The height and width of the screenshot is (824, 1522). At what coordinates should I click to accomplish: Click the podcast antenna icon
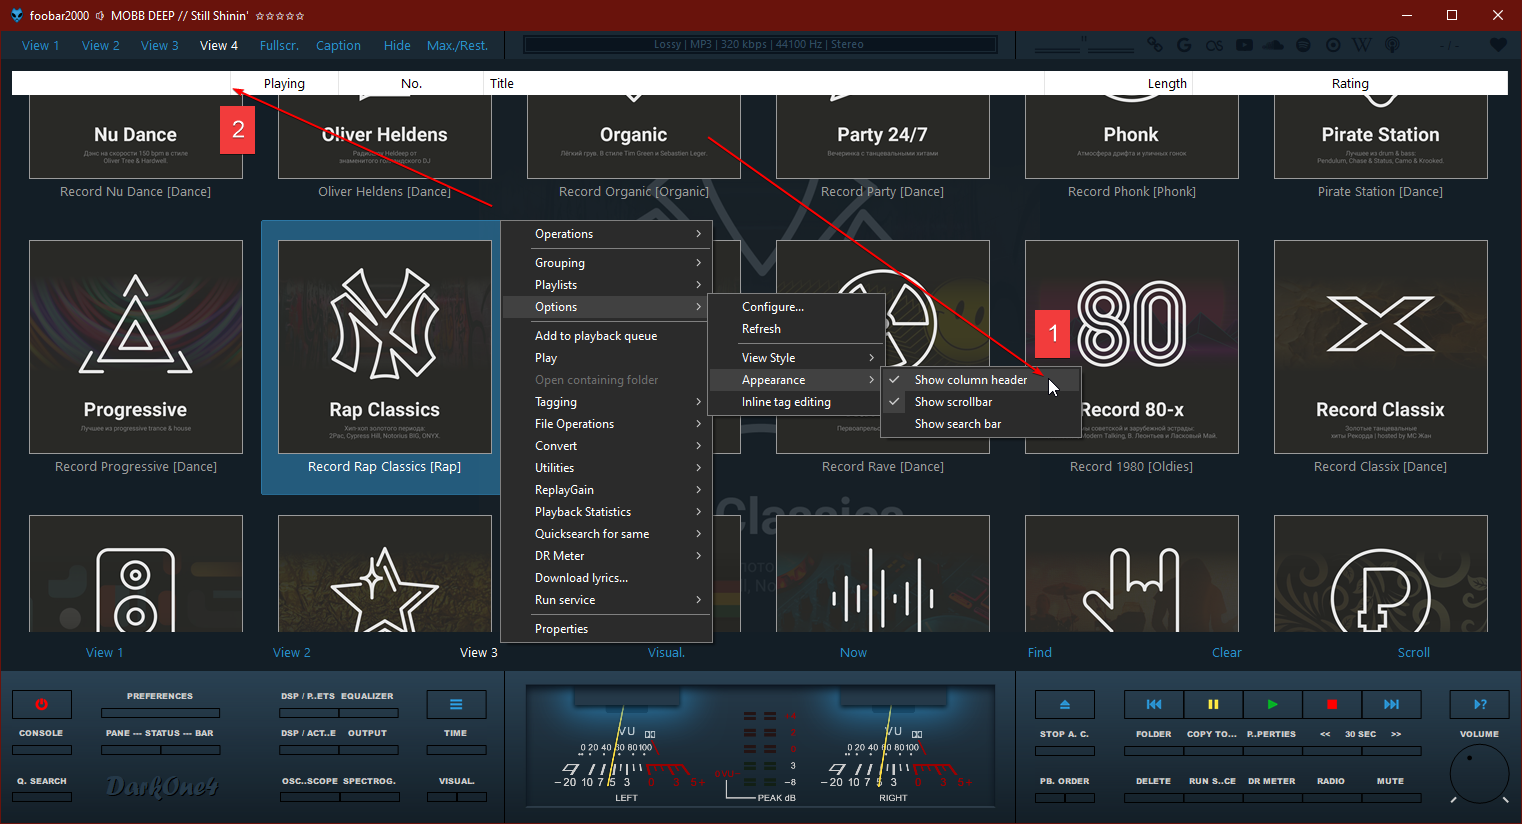point(1392,45)
